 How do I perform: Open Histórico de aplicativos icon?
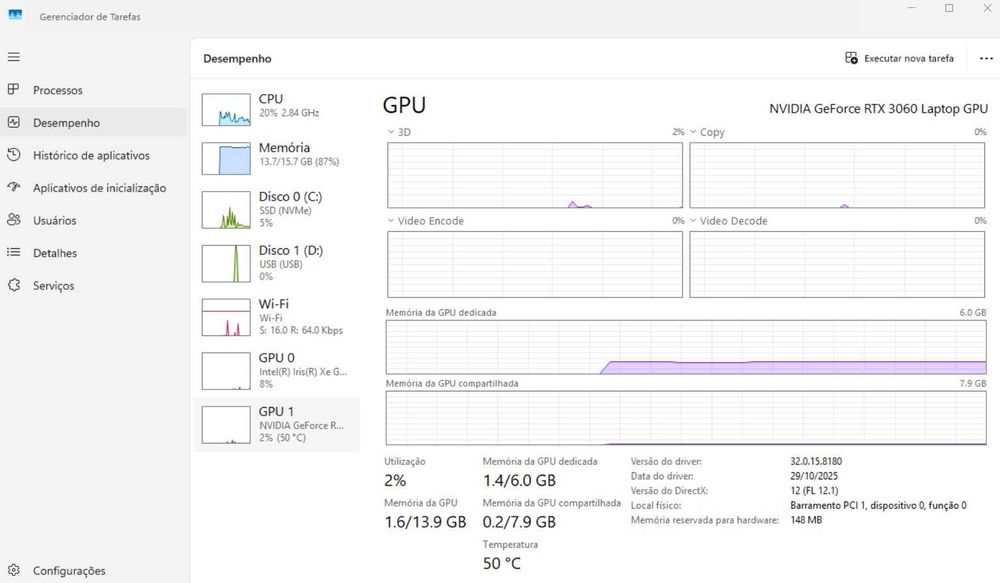pos(13,154)
